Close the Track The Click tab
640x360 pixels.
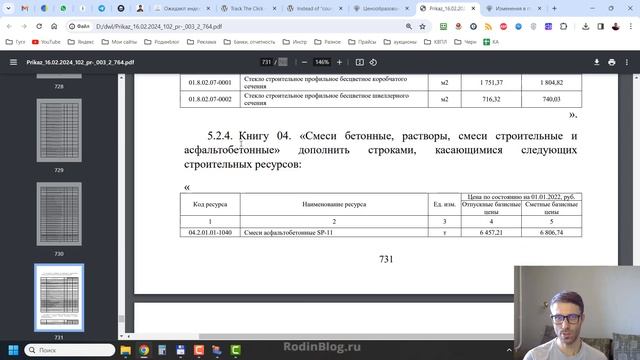[x=274, y=8]
